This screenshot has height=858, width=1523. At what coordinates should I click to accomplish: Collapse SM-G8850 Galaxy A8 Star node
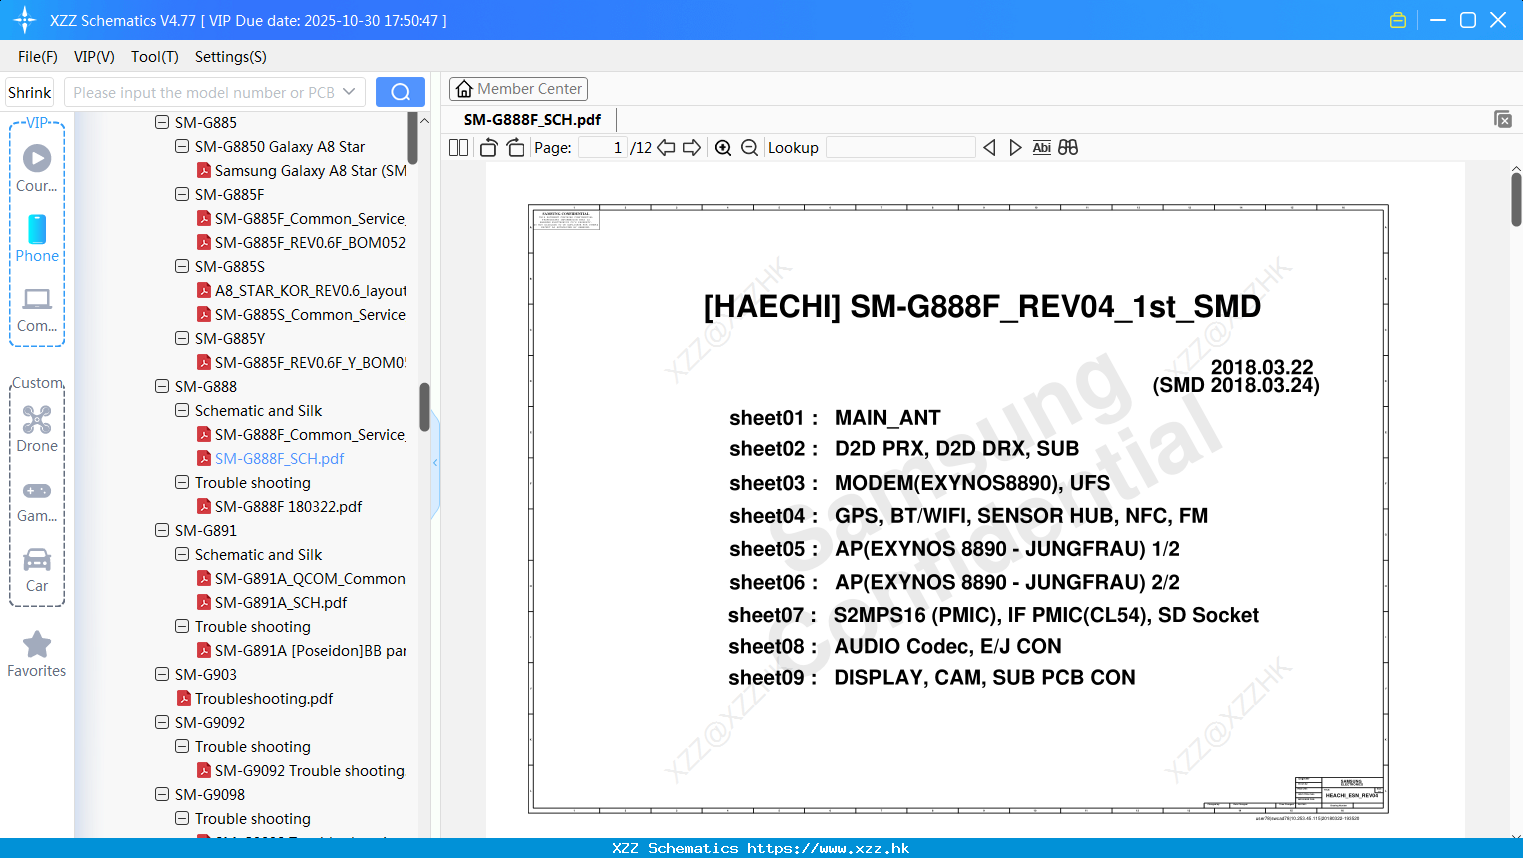tap(182, 146)
